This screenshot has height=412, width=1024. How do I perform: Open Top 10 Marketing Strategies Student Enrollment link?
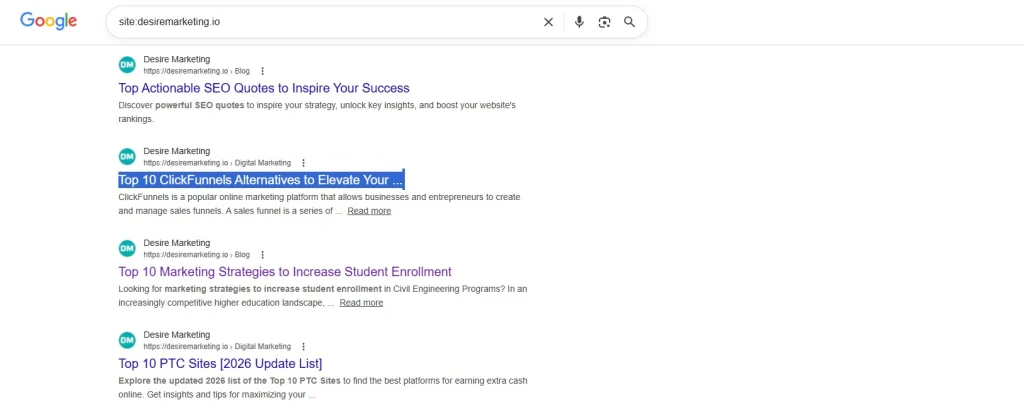[285, 272]
